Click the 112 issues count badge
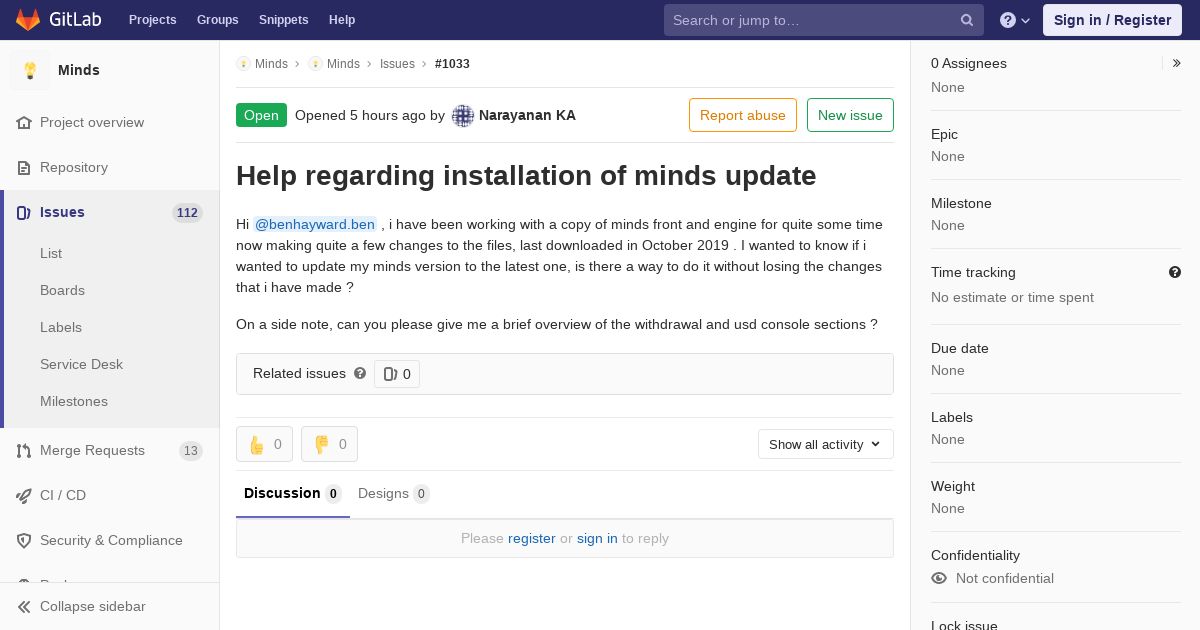 click(187, 212)
